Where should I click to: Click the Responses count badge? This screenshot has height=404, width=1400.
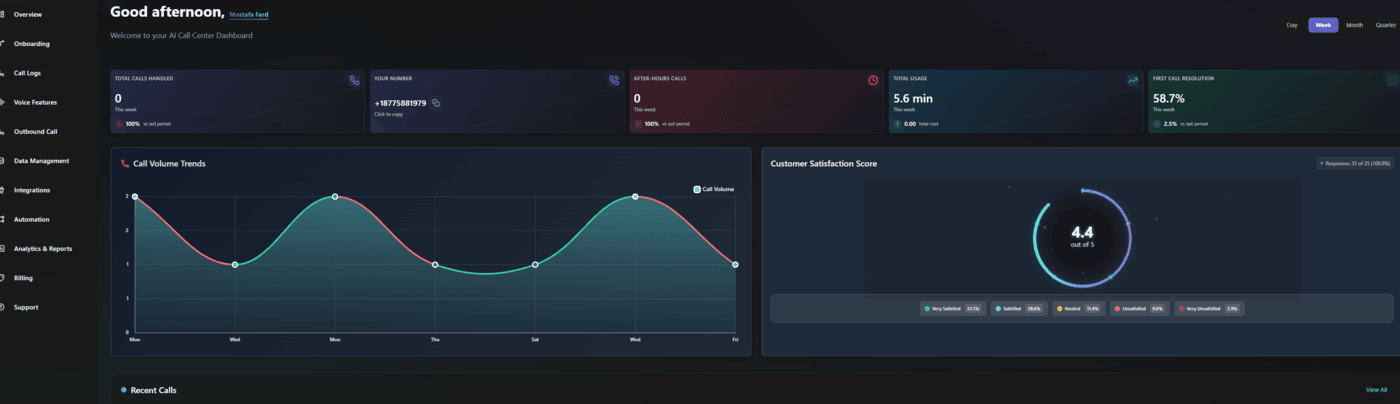1355,163
